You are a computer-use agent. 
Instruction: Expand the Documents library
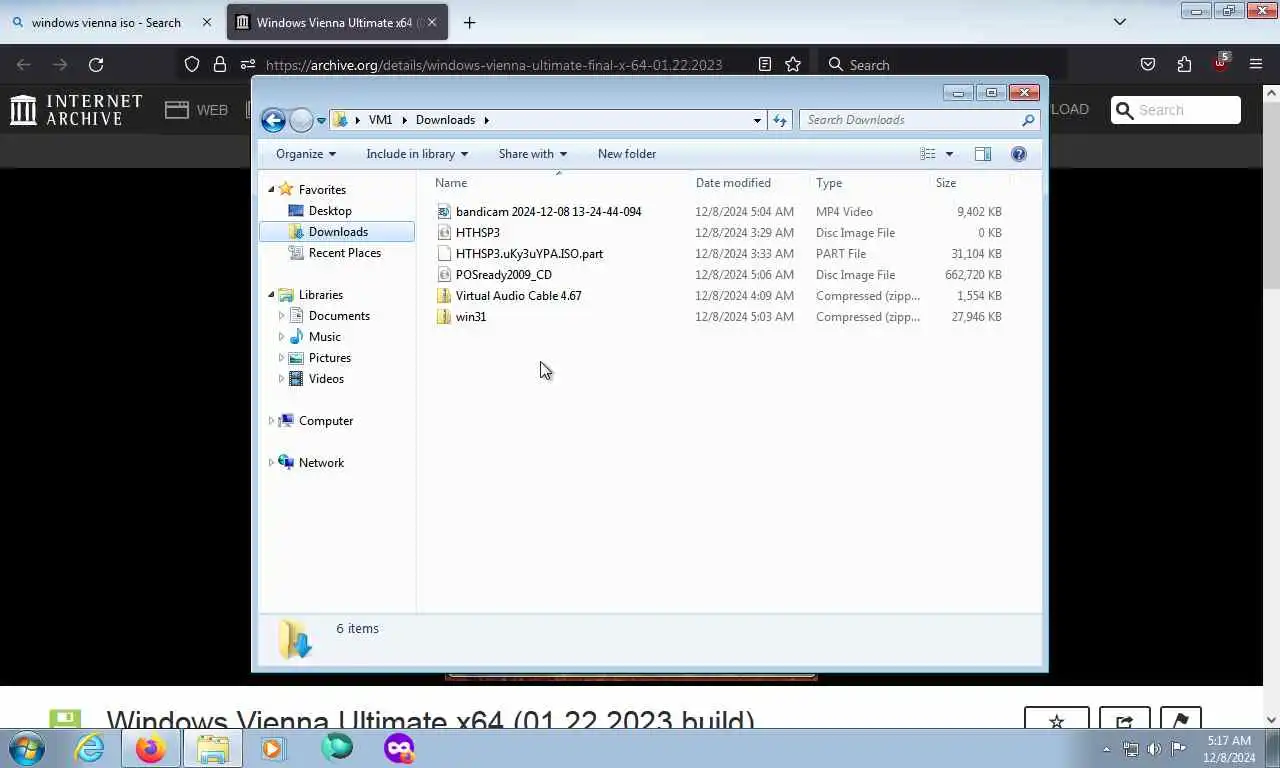(281, 316)
